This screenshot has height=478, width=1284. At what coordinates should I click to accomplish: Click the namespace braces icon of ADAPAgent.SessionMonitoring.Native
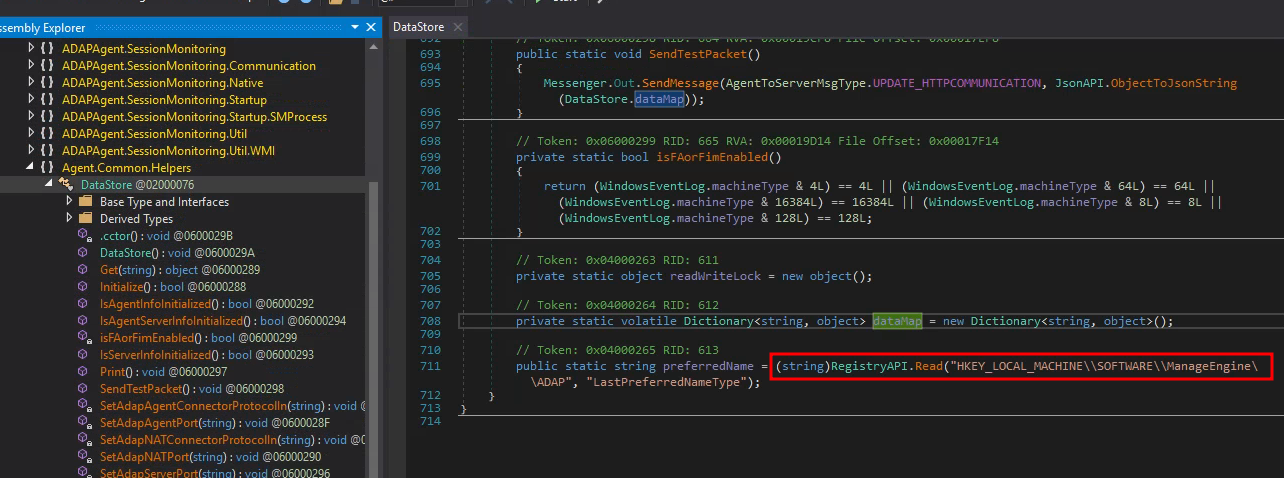tap(48, 82)
